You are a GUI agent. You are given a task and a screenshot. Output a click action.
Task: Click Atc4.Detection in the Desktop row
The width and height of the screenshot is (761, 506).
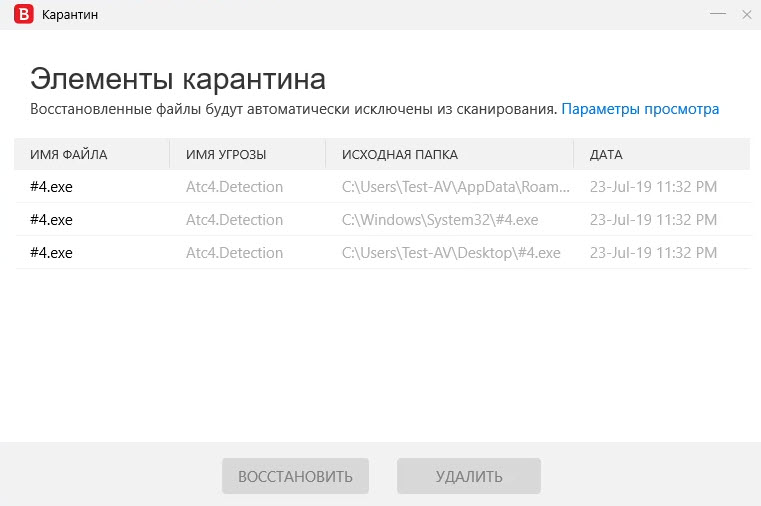coord(234,253)
